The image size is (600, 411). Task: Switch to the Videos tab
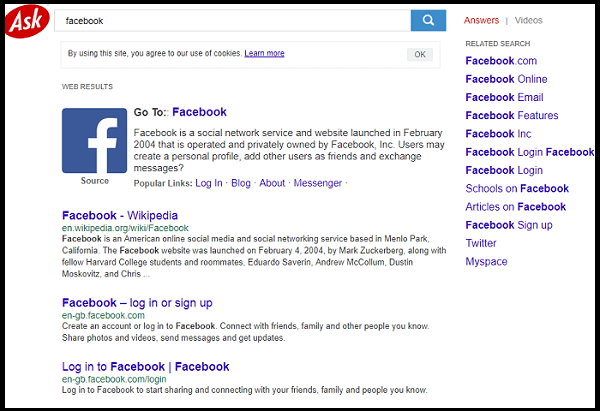(528, 20)
